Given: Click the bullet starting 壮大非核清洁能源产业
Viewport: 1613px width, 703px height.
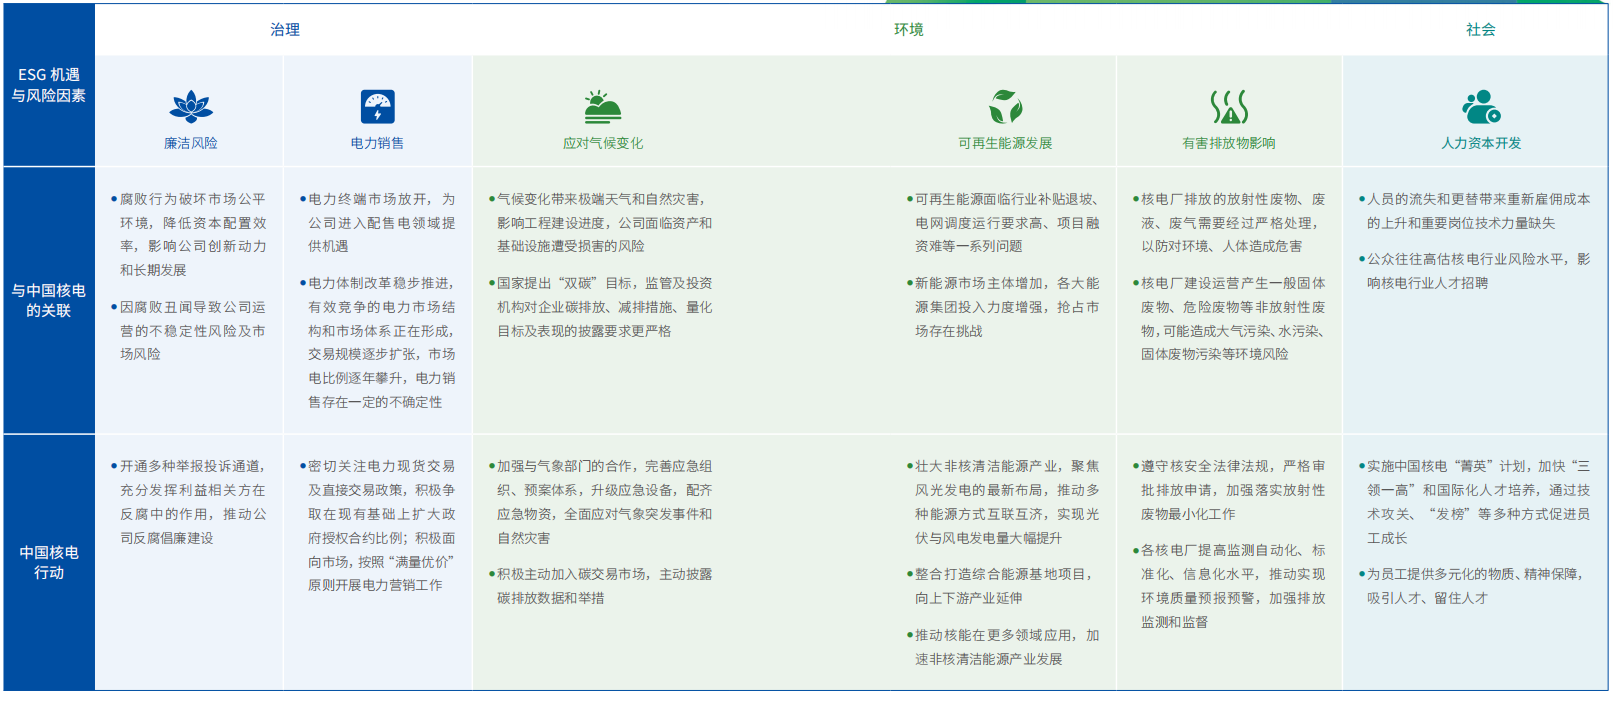Looking at the screenshot, I should 1003,502.
